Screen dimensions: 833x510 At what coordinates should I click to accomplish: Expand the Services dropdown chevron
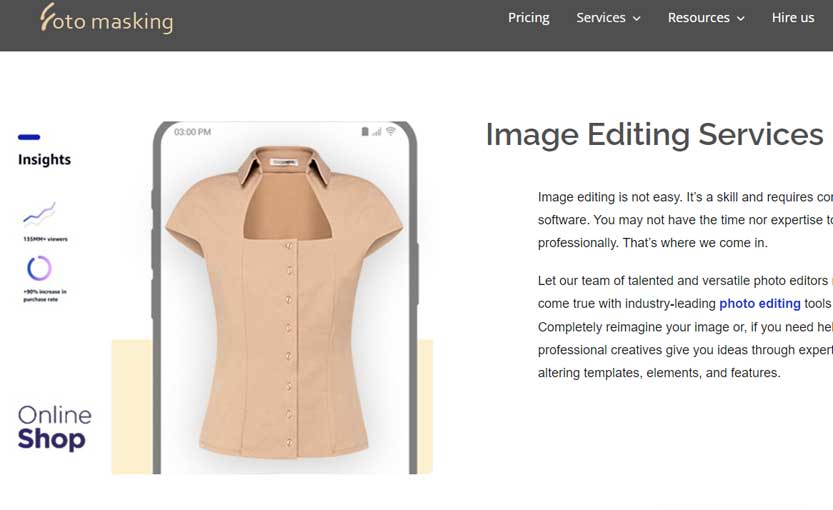coord(636,19)
